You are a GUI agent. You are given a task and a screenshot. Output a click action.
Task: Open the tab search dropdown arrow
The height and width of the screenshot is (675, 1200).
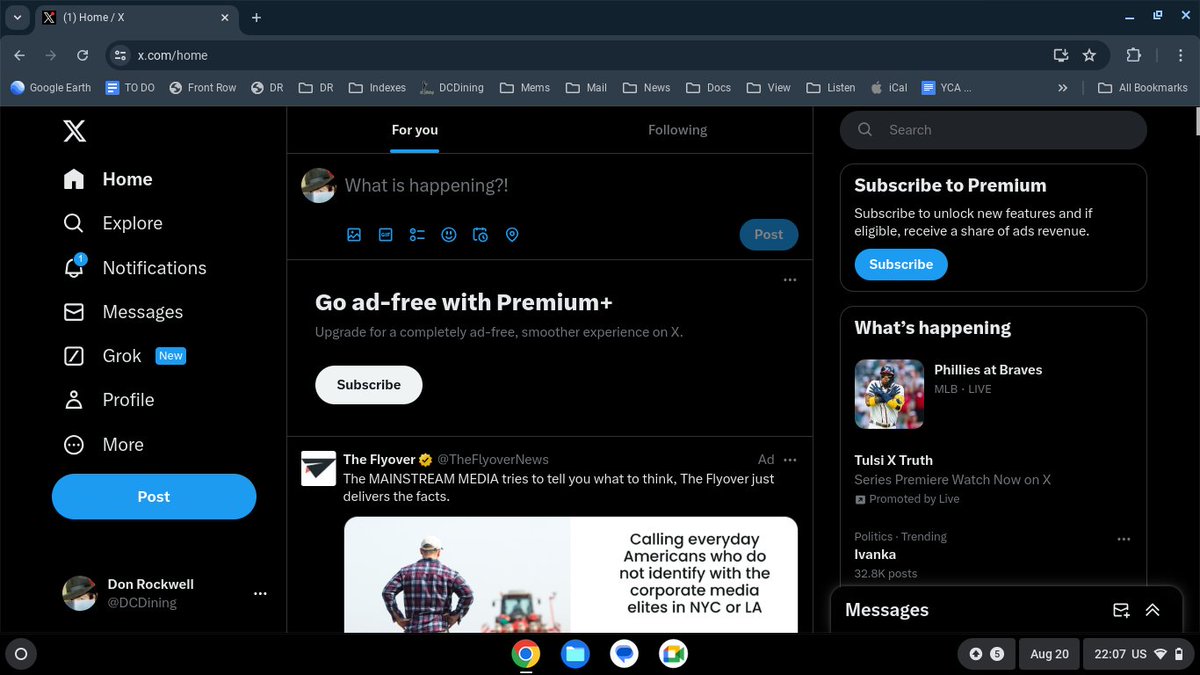[x=17, y=17]
